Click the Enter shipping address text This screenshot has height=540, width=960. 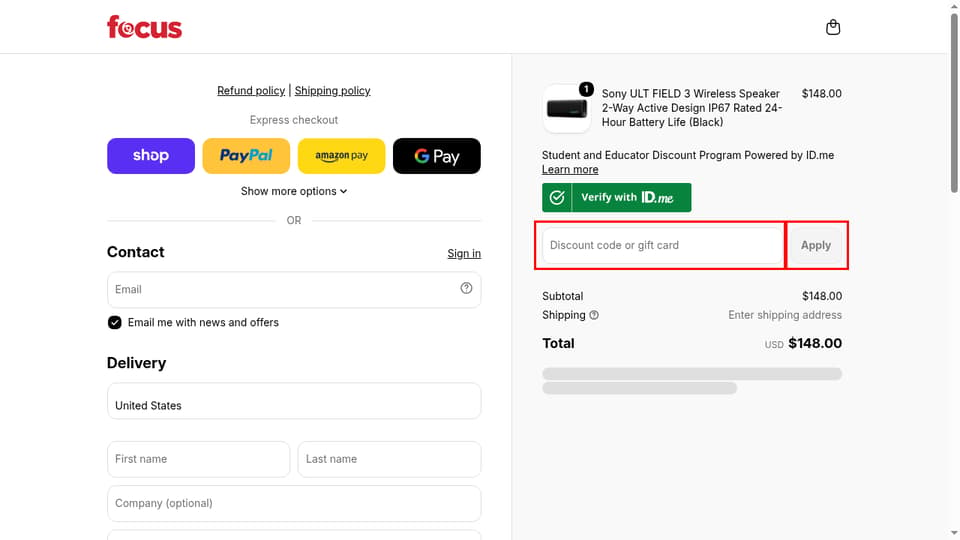click(785, 315)
